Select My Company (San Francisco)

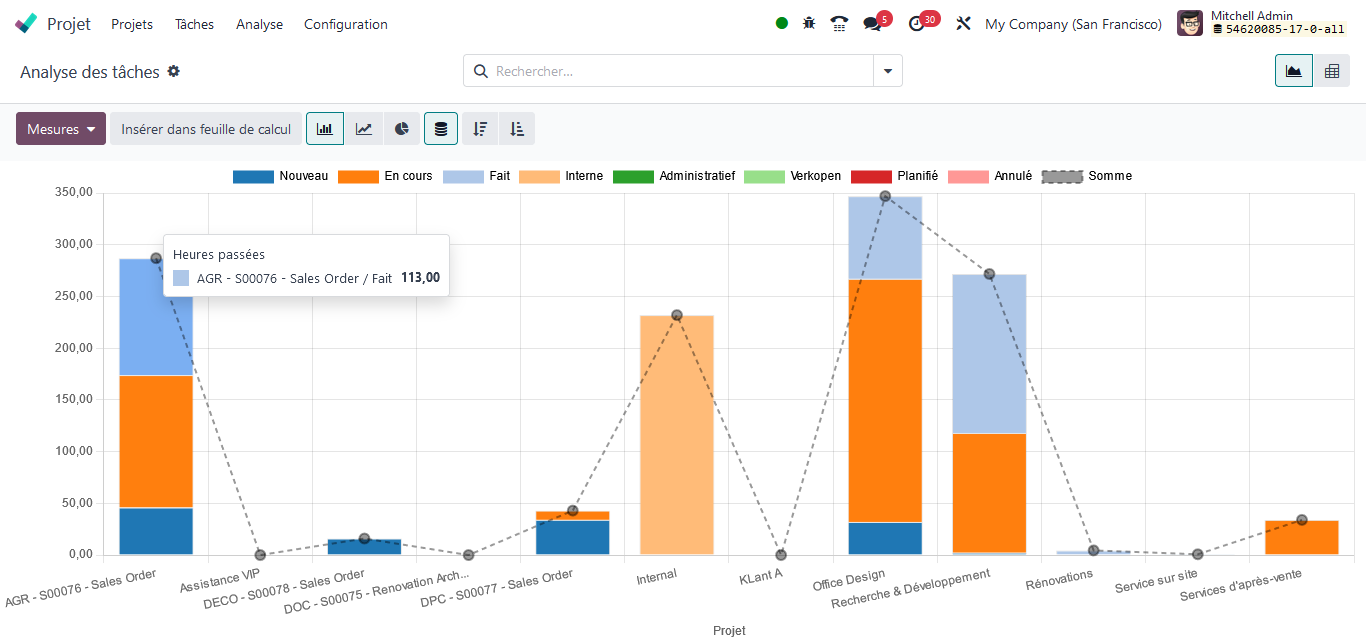(x=1073, y=24)
